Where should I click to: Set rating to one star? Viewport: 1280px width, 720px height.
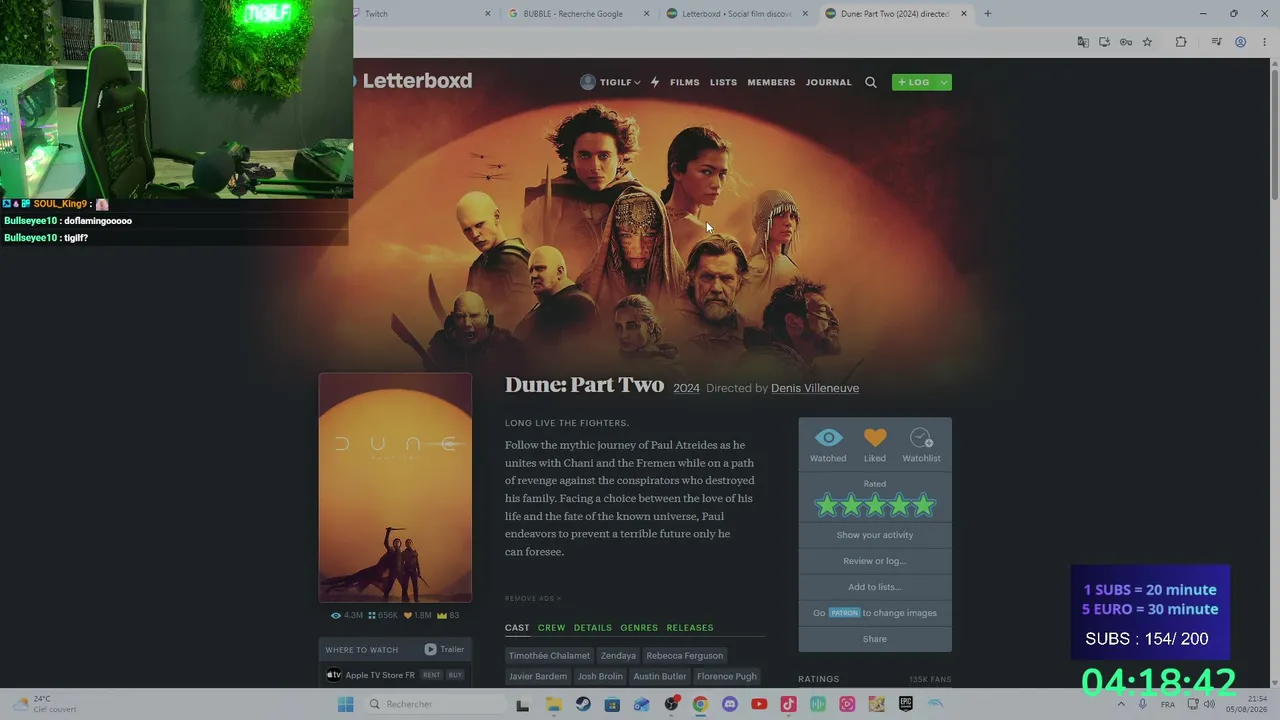tap(826, 505)
